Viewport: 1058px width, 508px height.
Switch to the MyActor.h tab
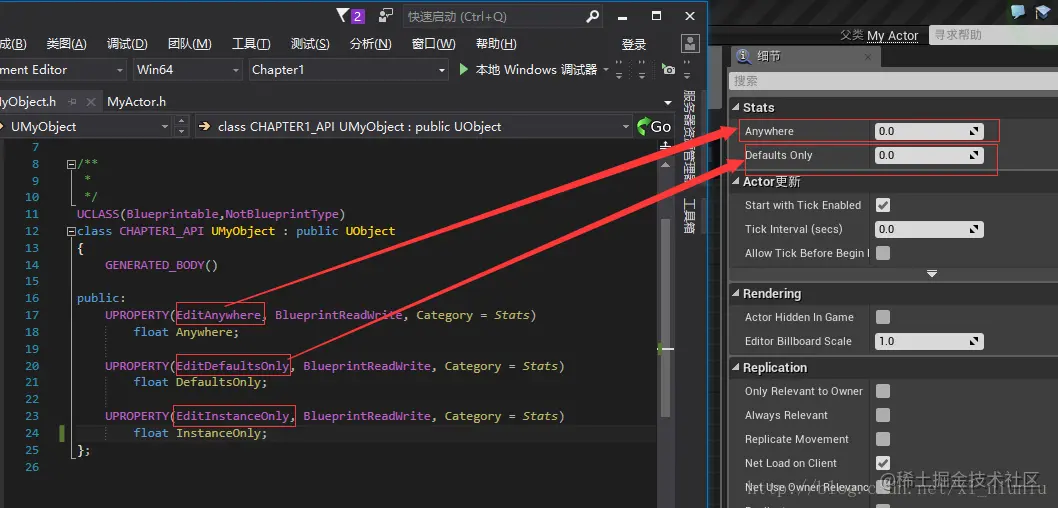click(136, 102)
